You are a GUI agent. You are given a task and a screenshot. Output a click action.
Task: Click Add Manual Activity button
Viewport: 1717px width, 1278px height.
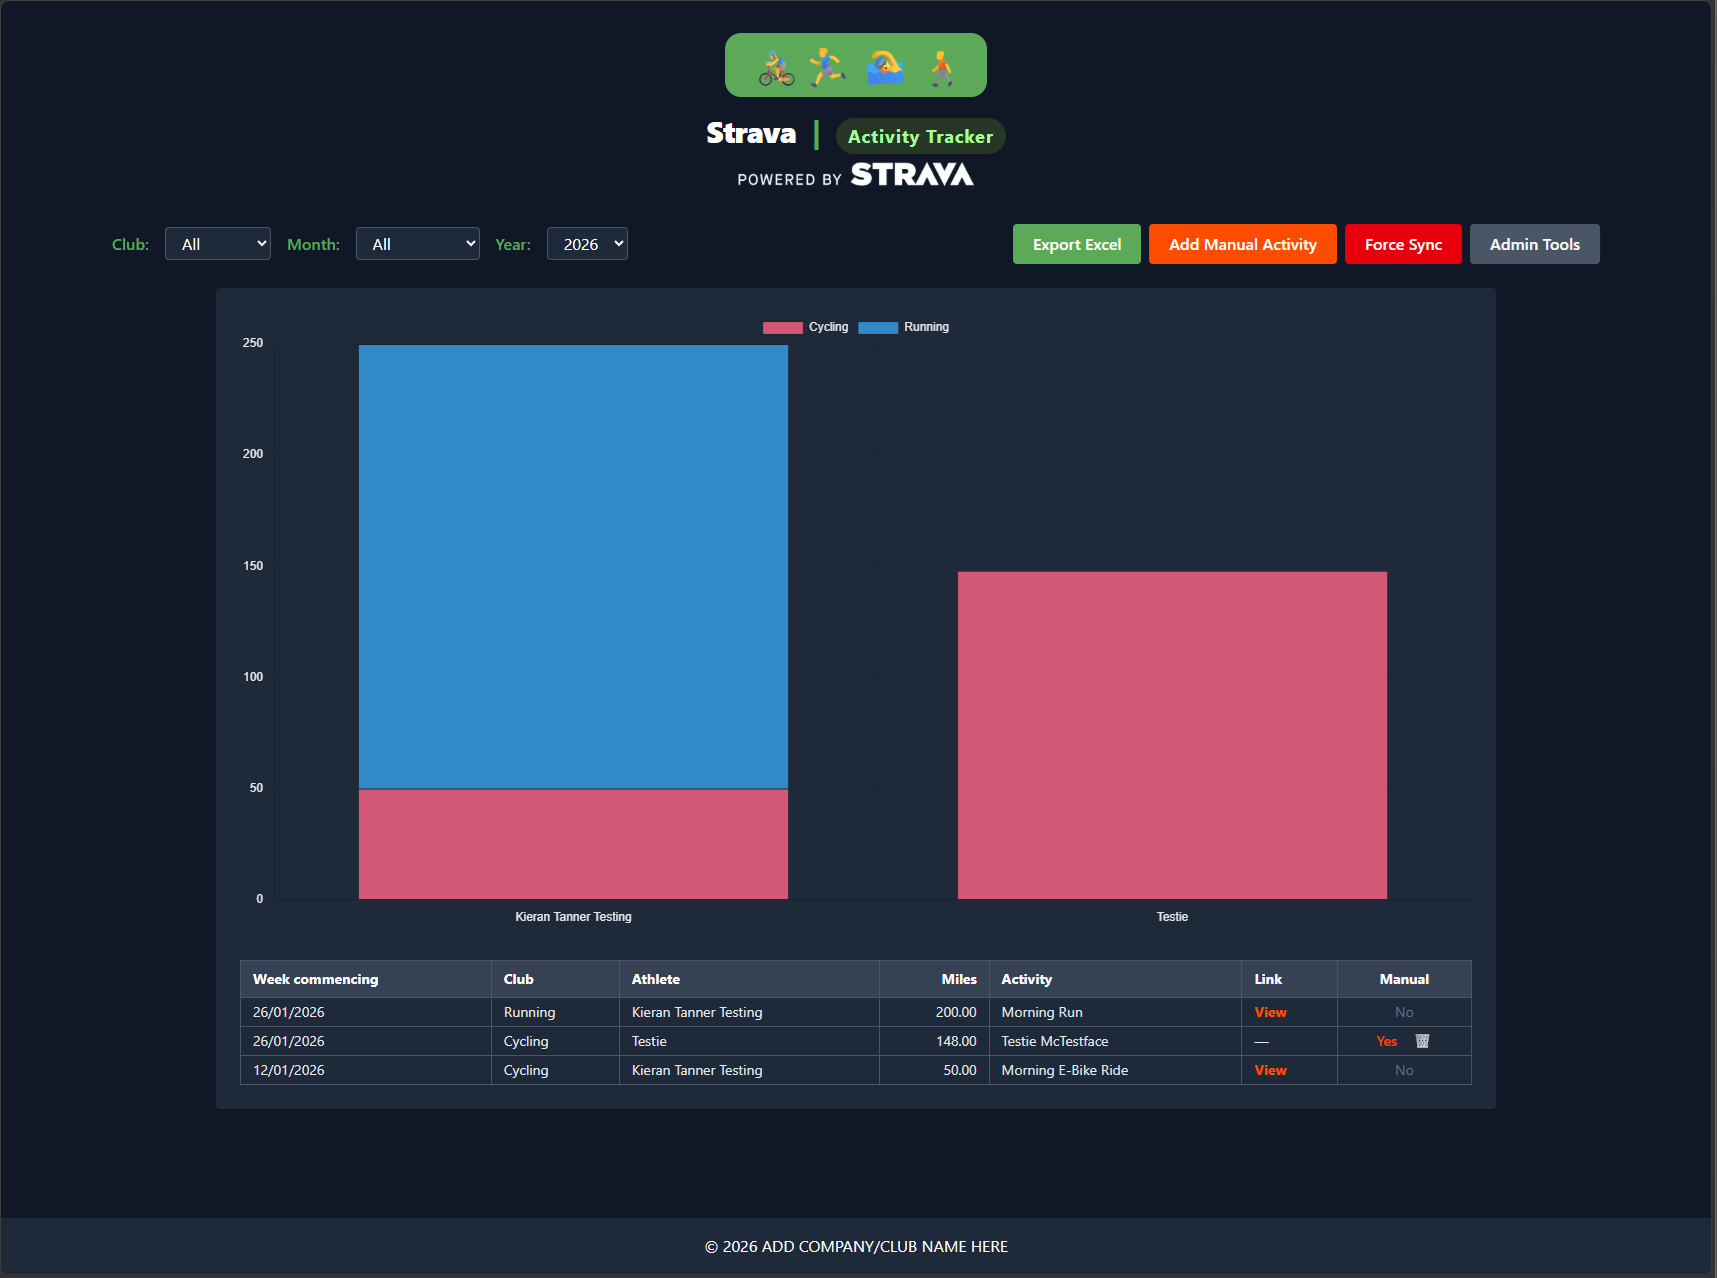(1243, 244)
